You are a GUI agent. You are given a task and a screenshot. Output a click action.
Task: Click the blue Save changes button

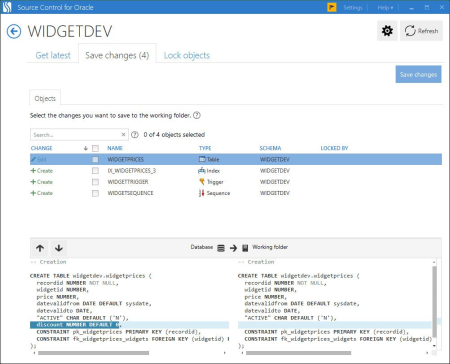[418, 74]
